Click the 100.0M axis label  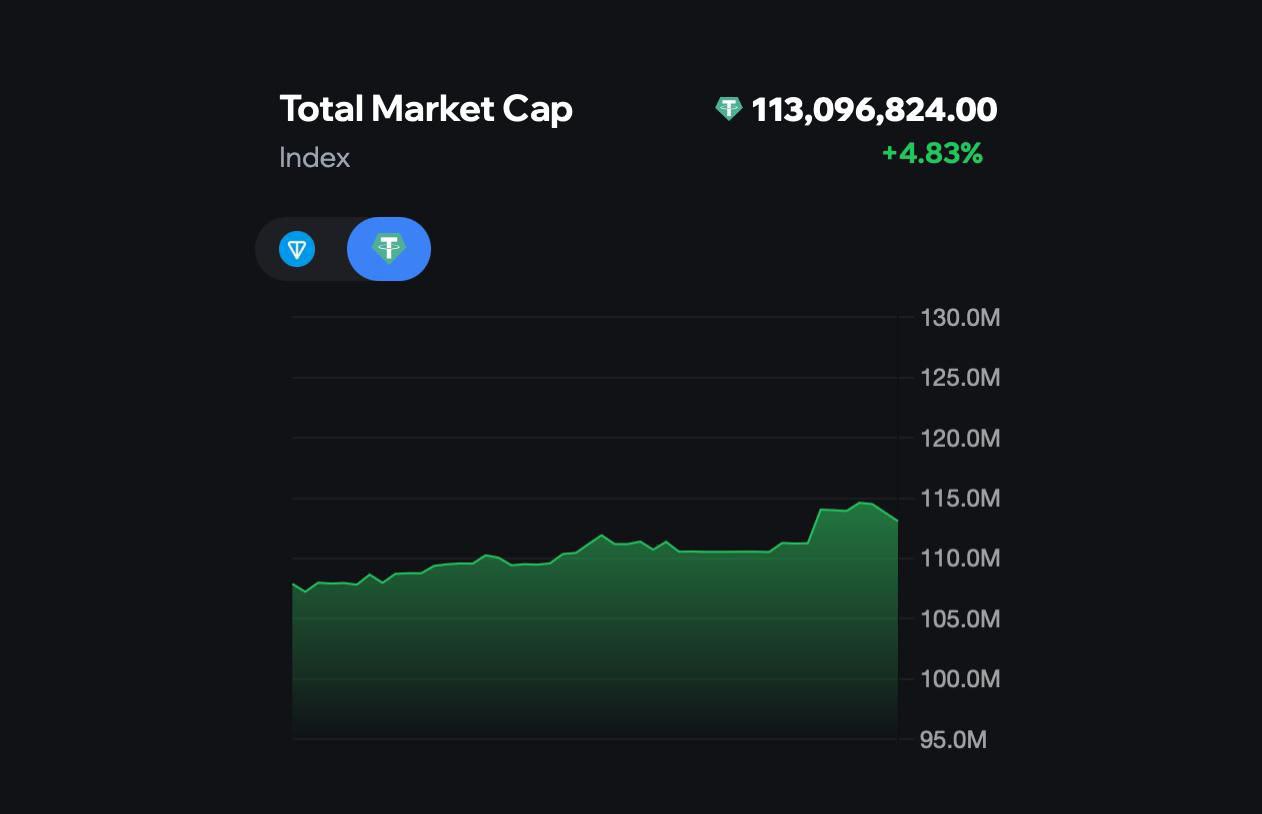point(960,680)
